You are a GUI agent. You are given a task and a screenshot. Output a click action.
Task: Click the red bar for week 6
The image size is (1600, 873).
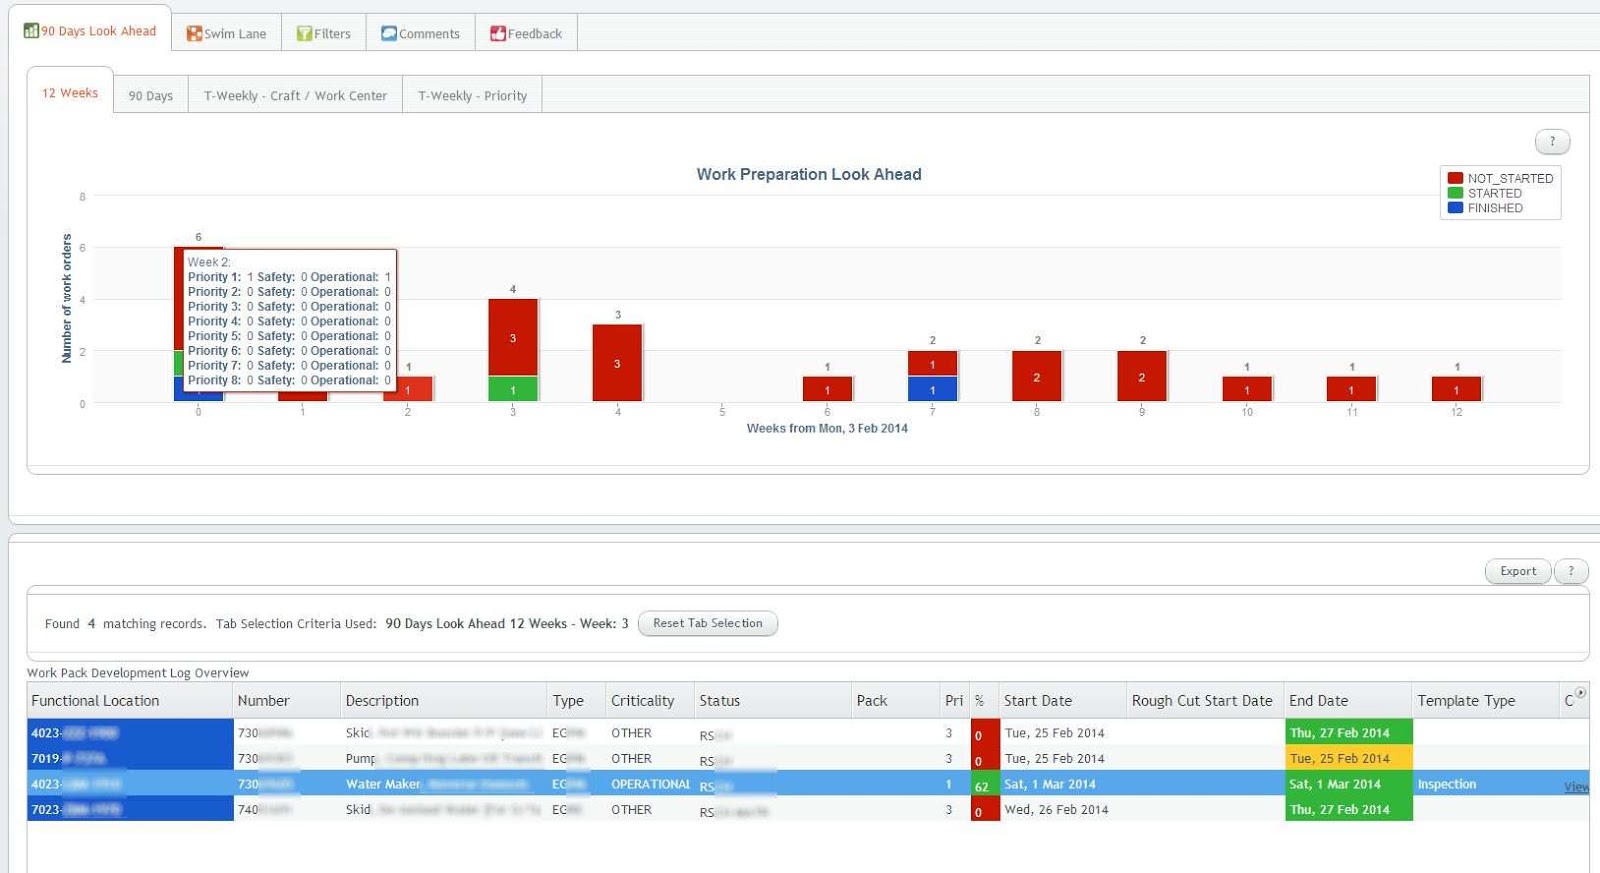coord(827,389)
